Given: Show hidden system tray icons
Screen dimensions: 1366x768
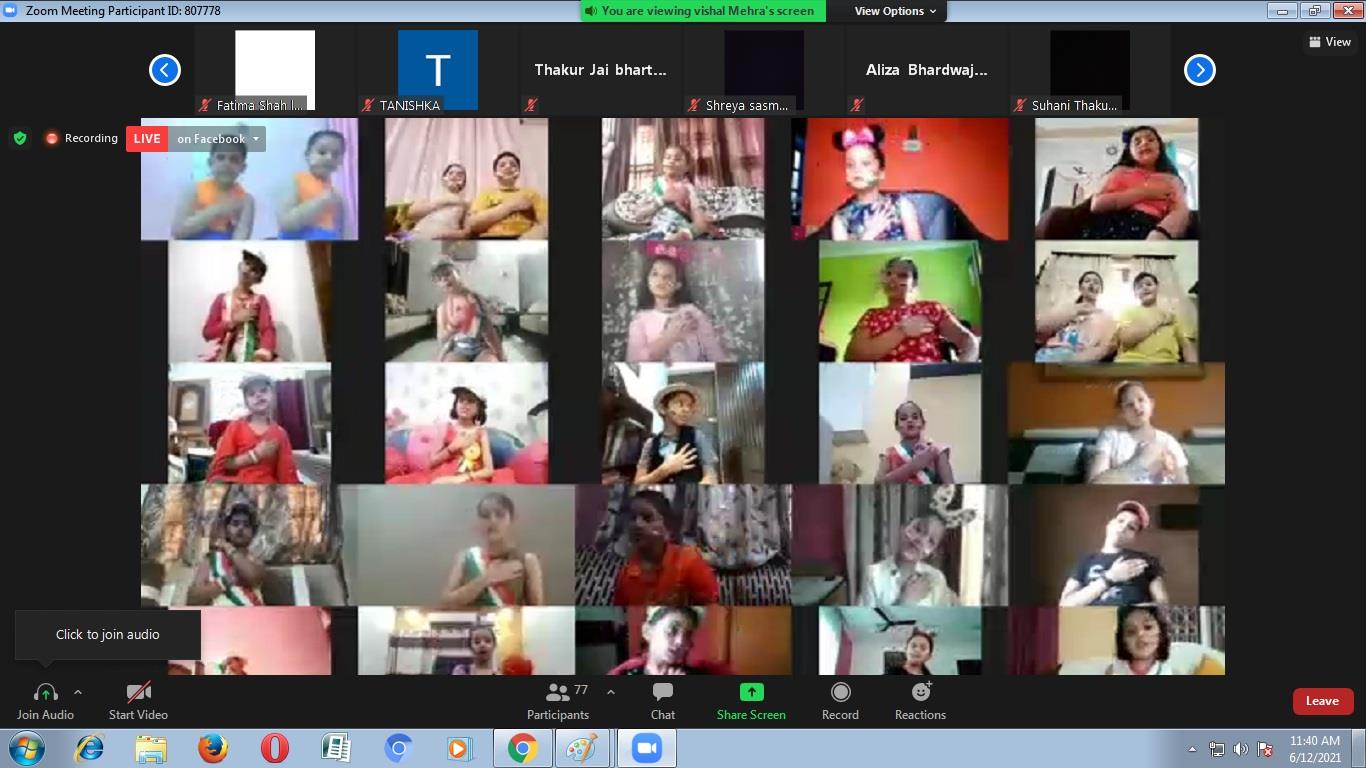Looking at the screenshot, I should coord(1192,749).
